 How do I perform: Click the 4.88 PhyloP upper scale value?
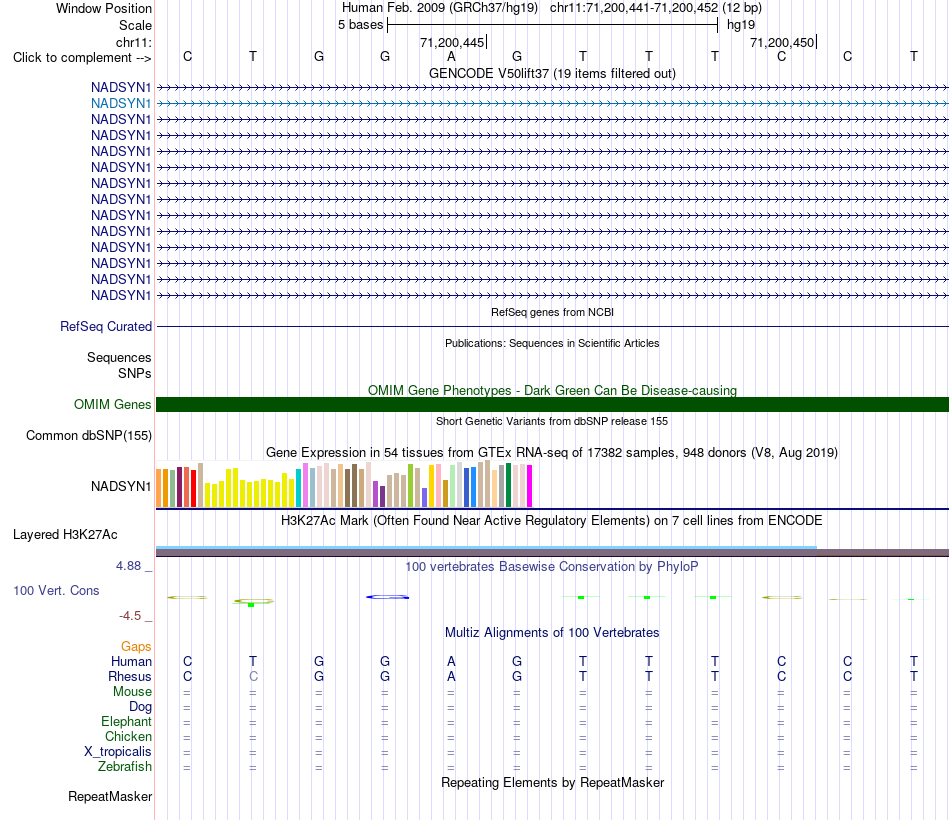[128, 565]
